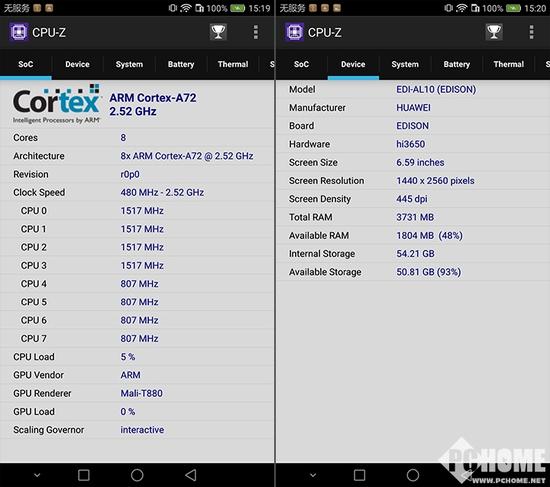Tap CPU Load value '5 %'

pos(128,357)
